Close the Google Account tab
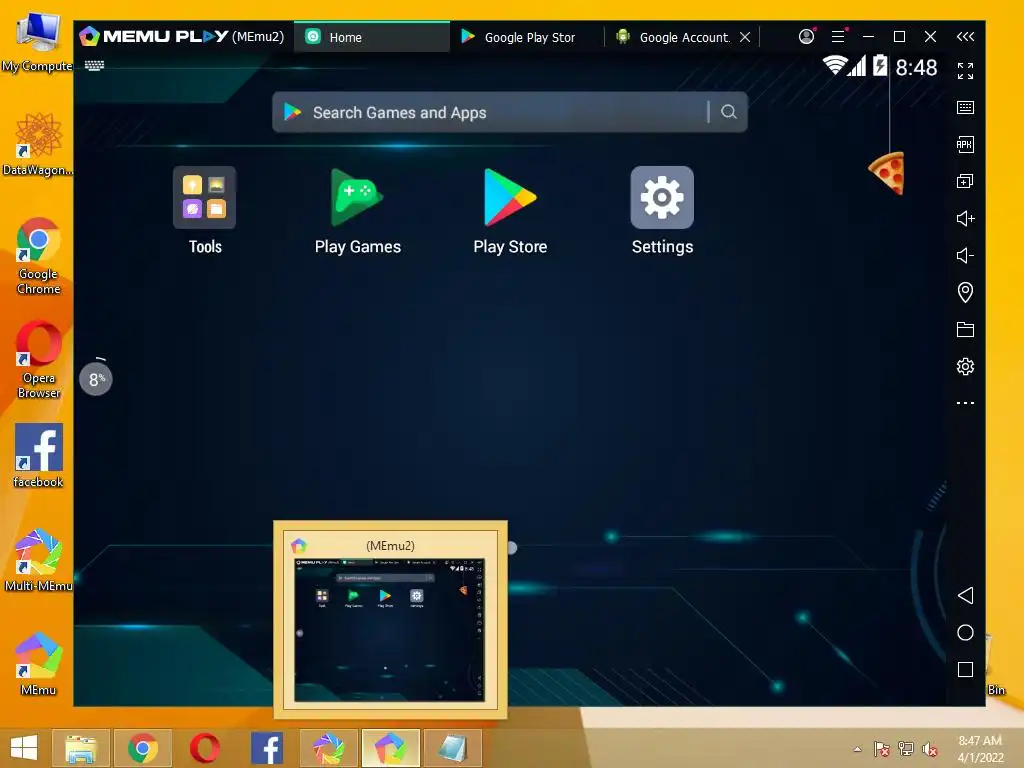Screen dimensions: 1024x768 click(x=745, y=37)
